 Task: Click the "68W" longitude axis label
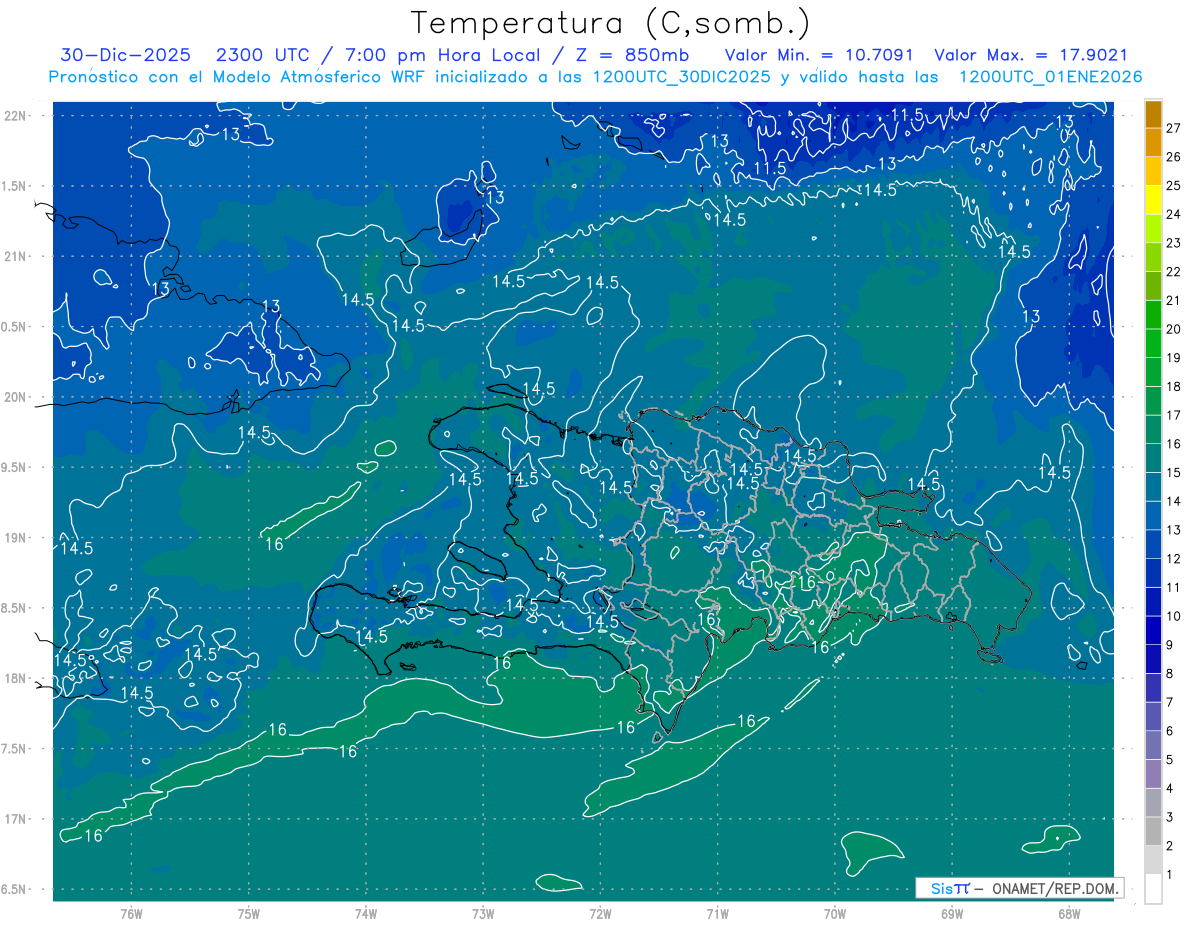(x=1069, y=914)
